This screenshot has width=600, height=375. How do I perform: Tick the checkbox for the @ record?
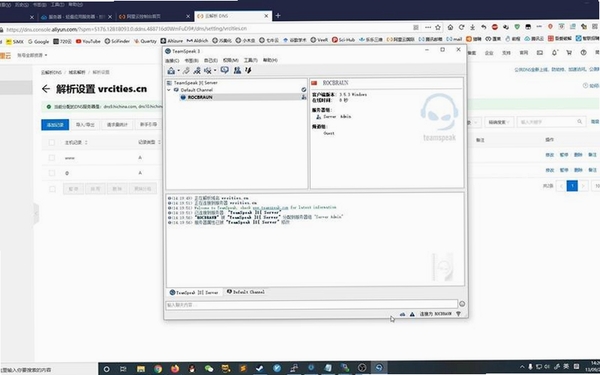52,173
